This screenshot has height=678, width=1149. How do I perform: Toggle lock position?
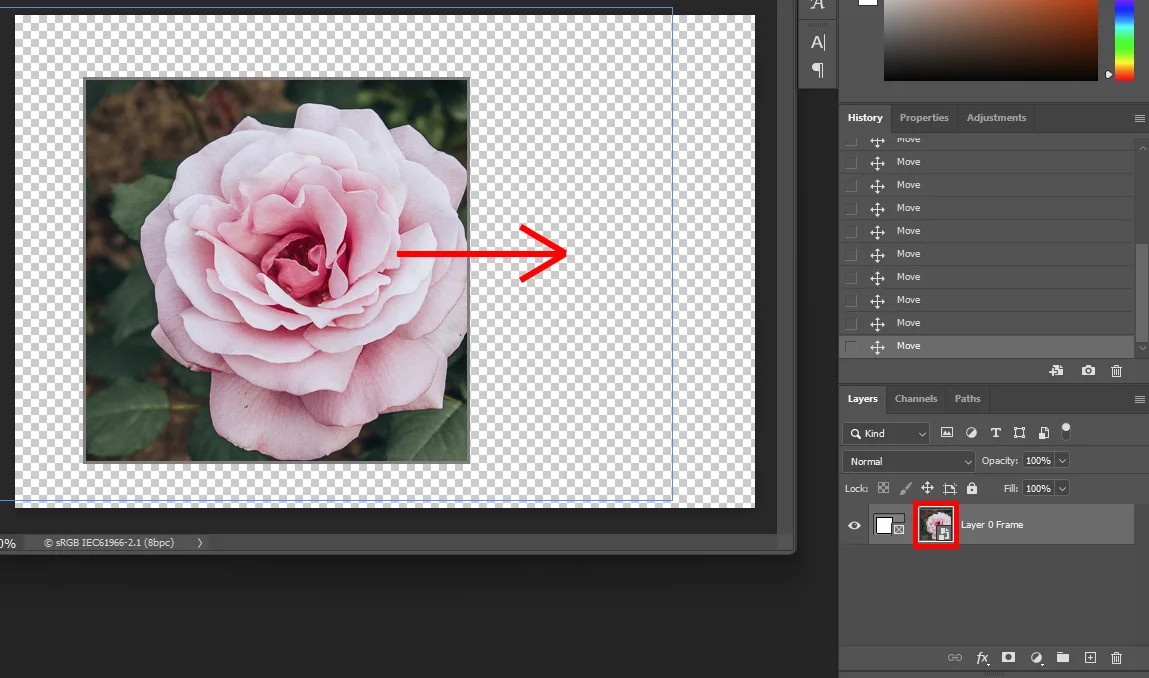click(927, 488)
